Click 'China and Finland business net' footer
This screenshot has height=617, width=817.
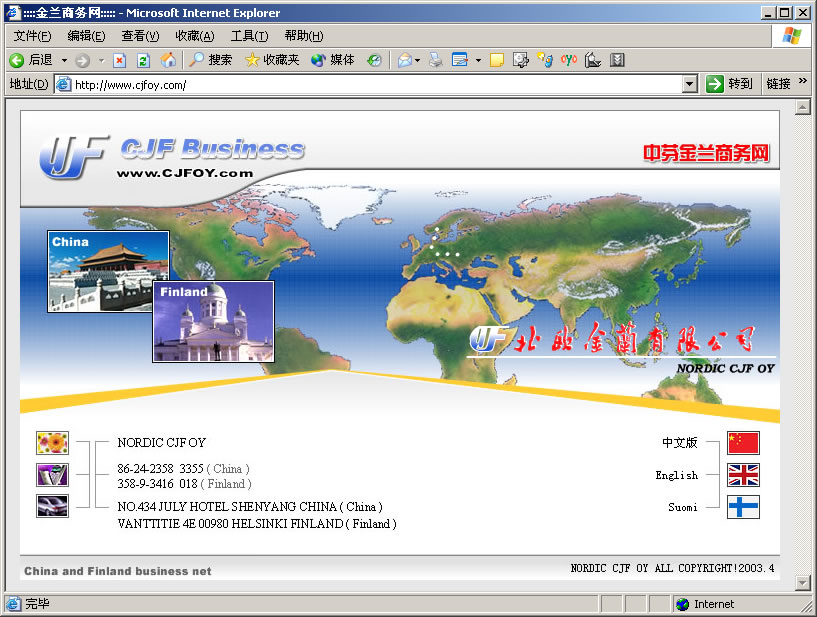coord(118,571)
